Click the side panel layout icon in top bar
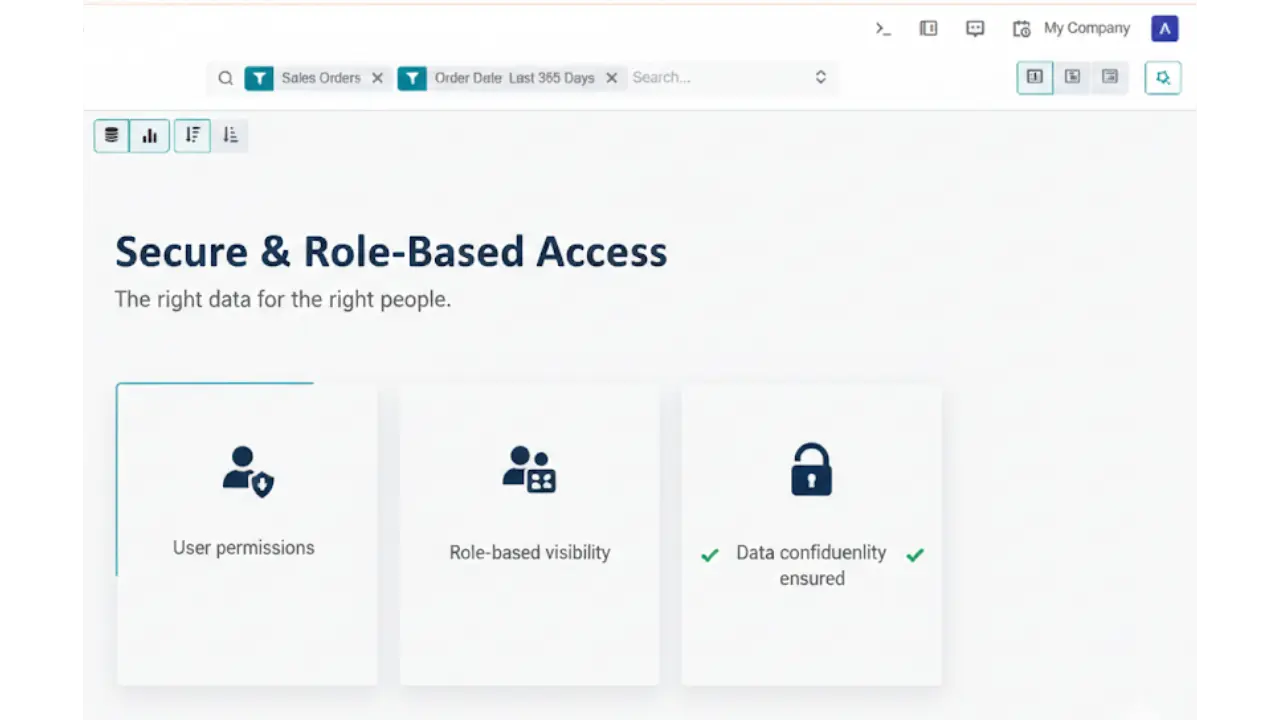This screenshot has width=1280, height=720. click(928, 29)
